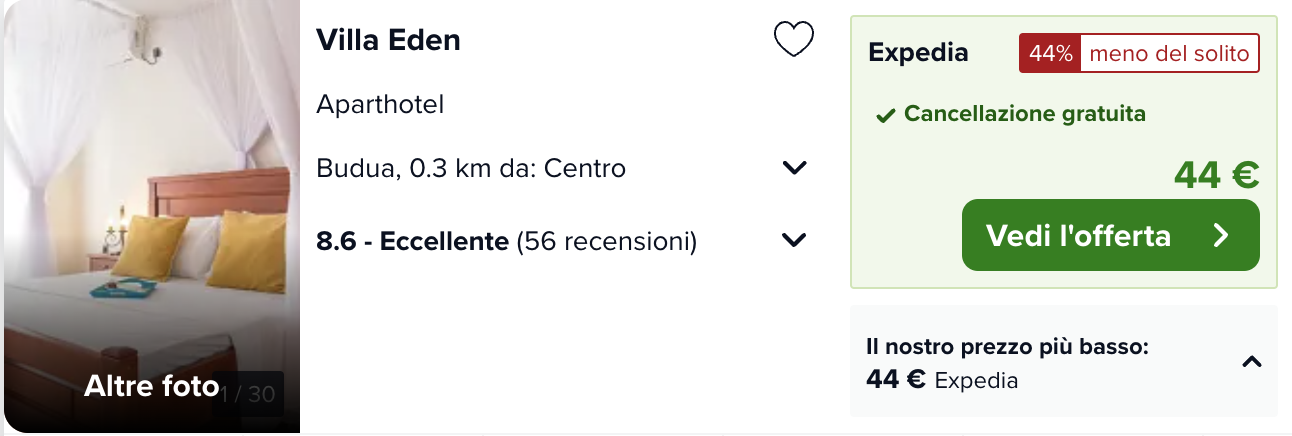Open the Vedi l'offerta deal button
The width and height of the screenshot is (1292, 436).
1110,235
